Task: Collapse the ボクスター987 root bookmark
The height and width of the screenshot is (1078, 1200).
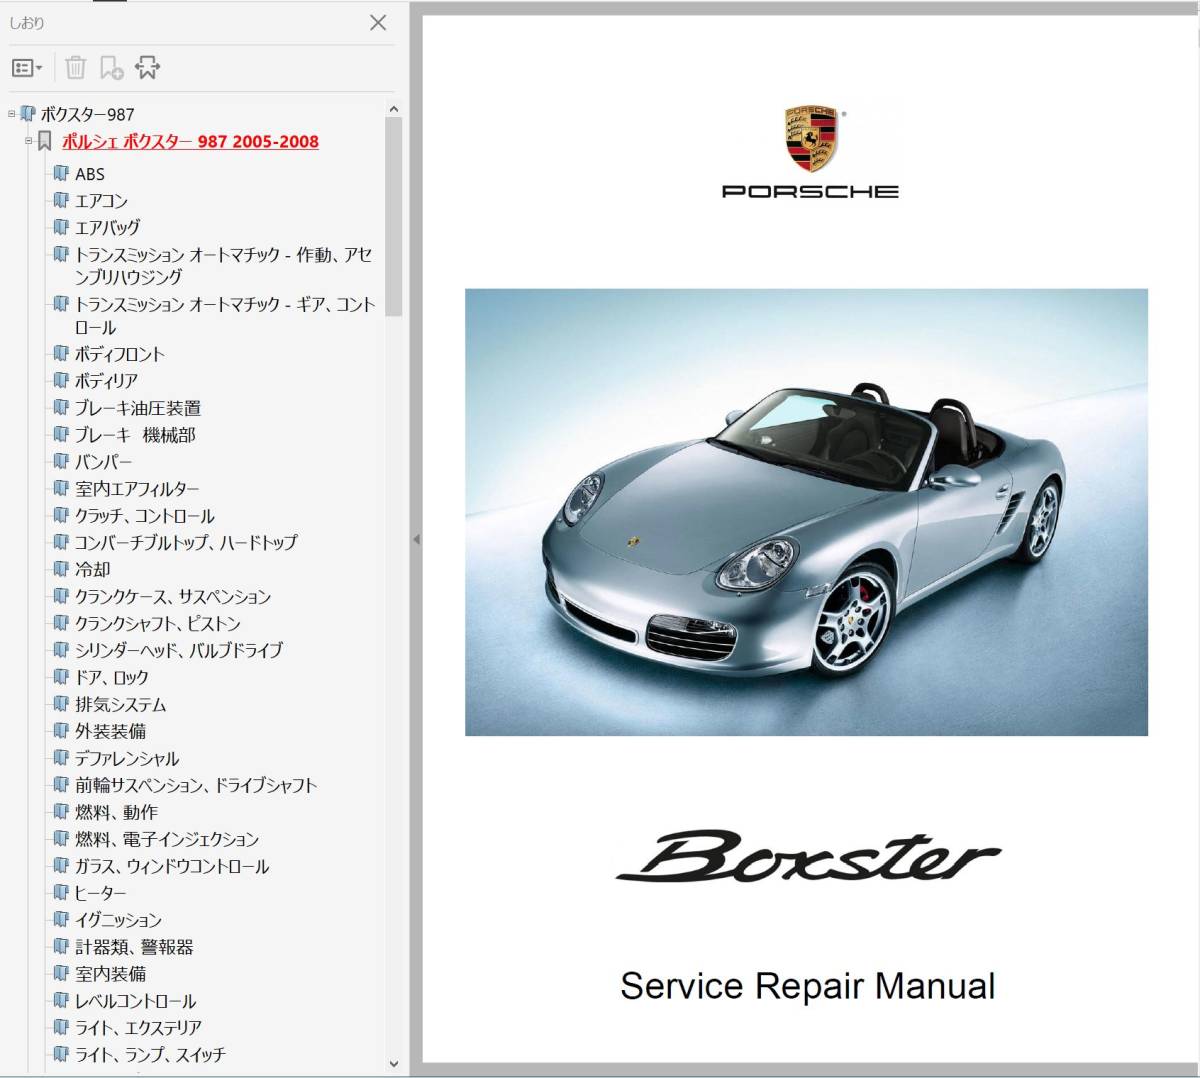Action: 12,114
